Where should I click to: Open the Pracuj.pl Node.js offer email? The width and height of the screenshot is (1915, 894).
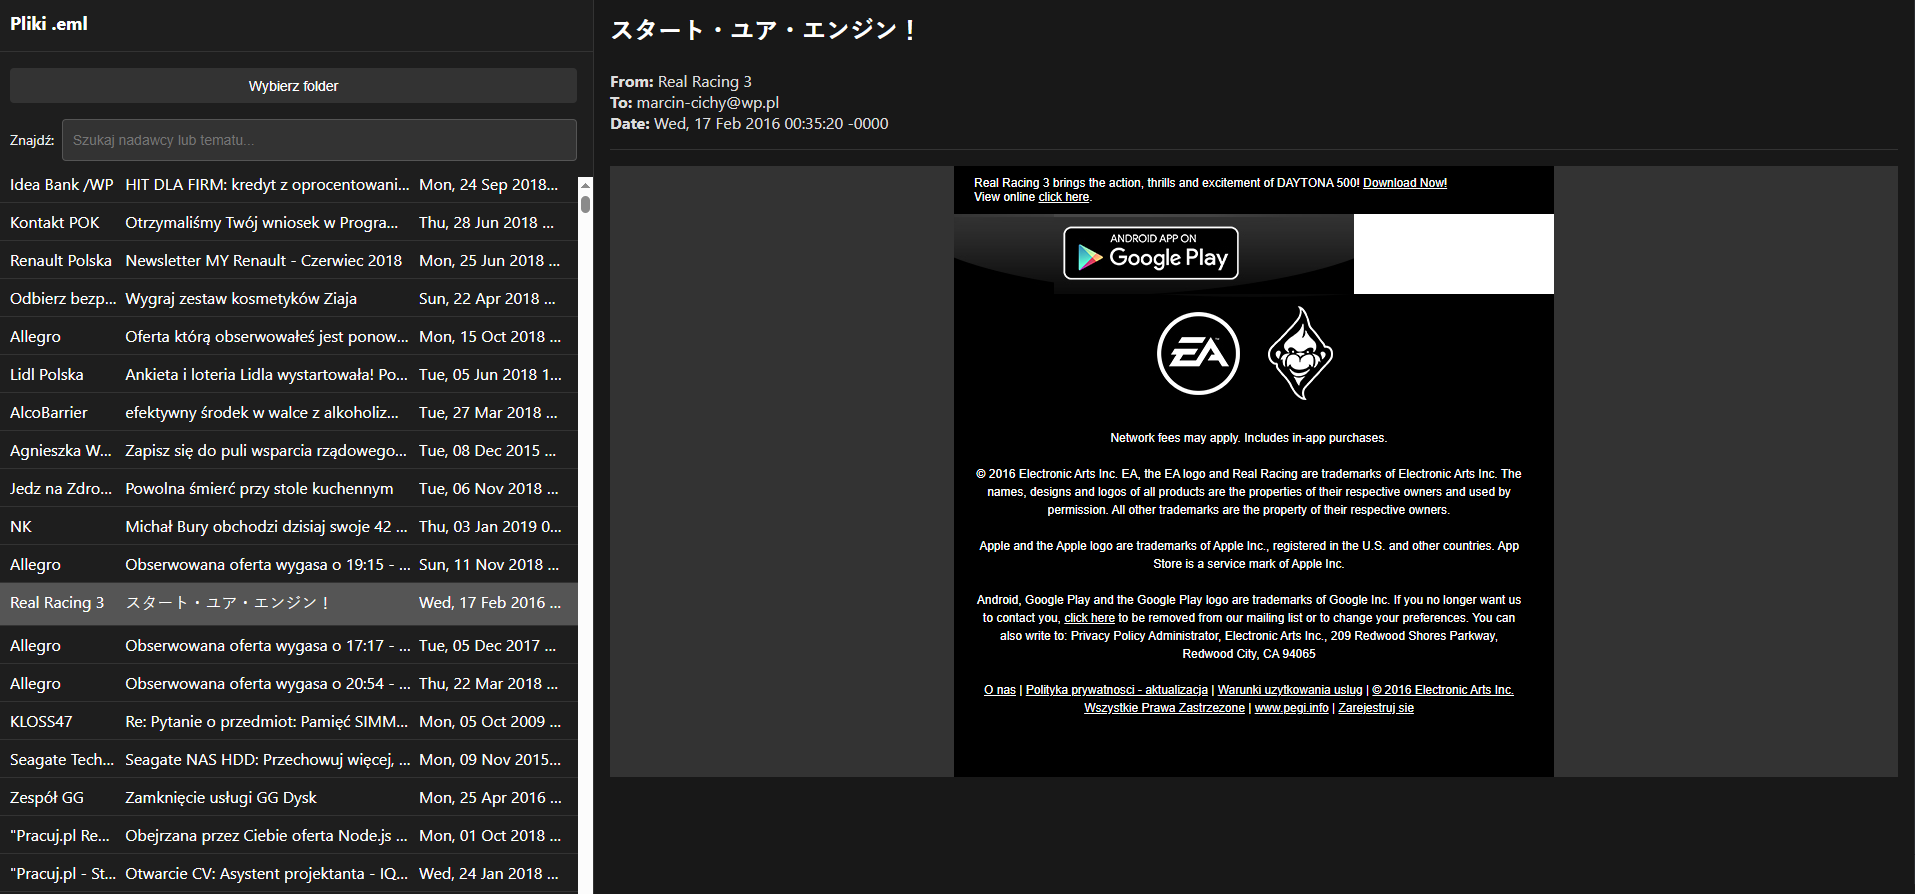click(x=289, y=835)
